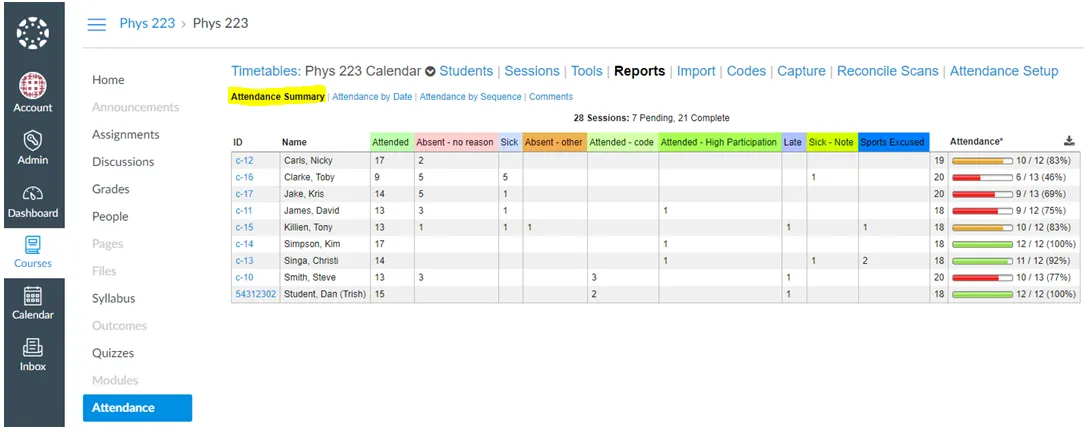
Task: Click the green Attended column header
Action: [x=391, y=142]
